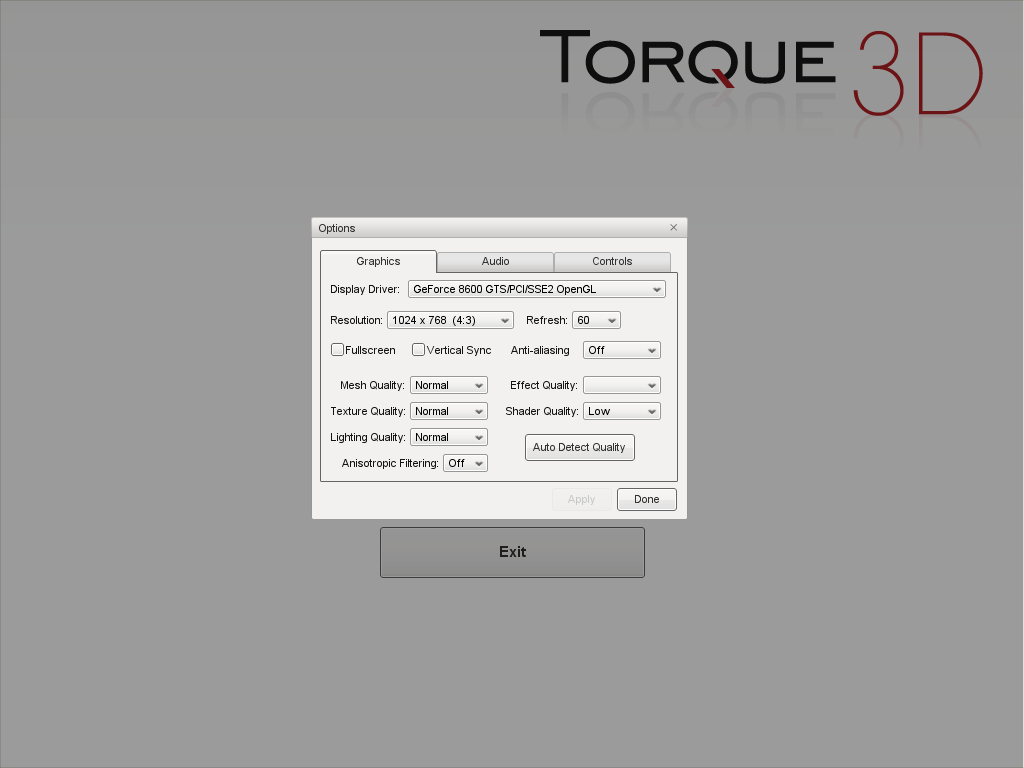This screenshot has width=1024, height=768.
Task: Enable the Fullscreen checkbox
Action: pyautogui.click(x=338, y=350)
